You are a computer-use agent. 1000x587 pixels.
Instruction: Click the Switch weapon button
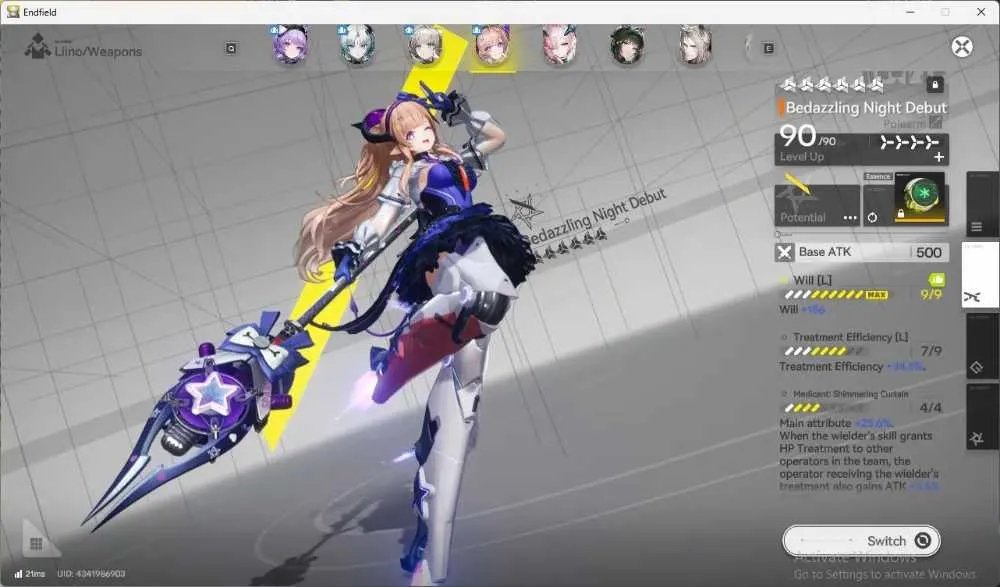click(861, 540)
